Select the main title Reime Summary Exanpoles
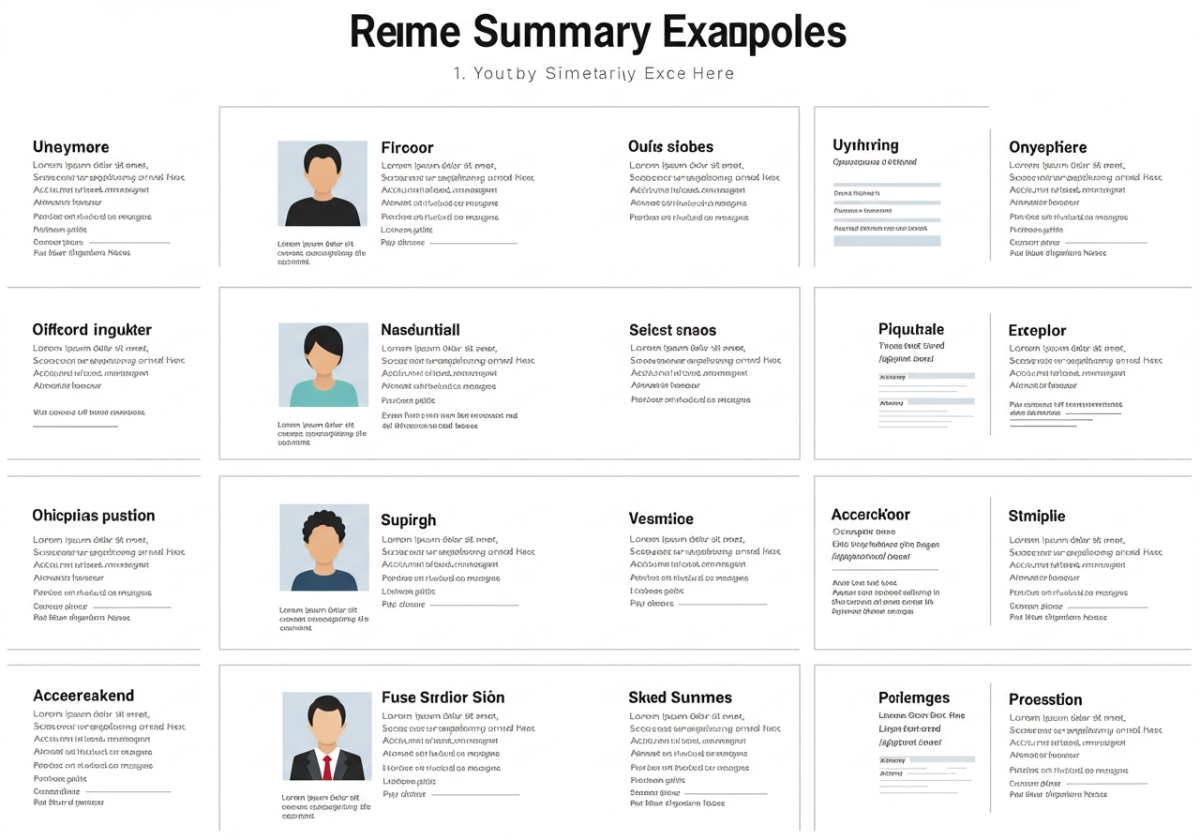This screenshot has width=1200, height=840. [598, 33]
